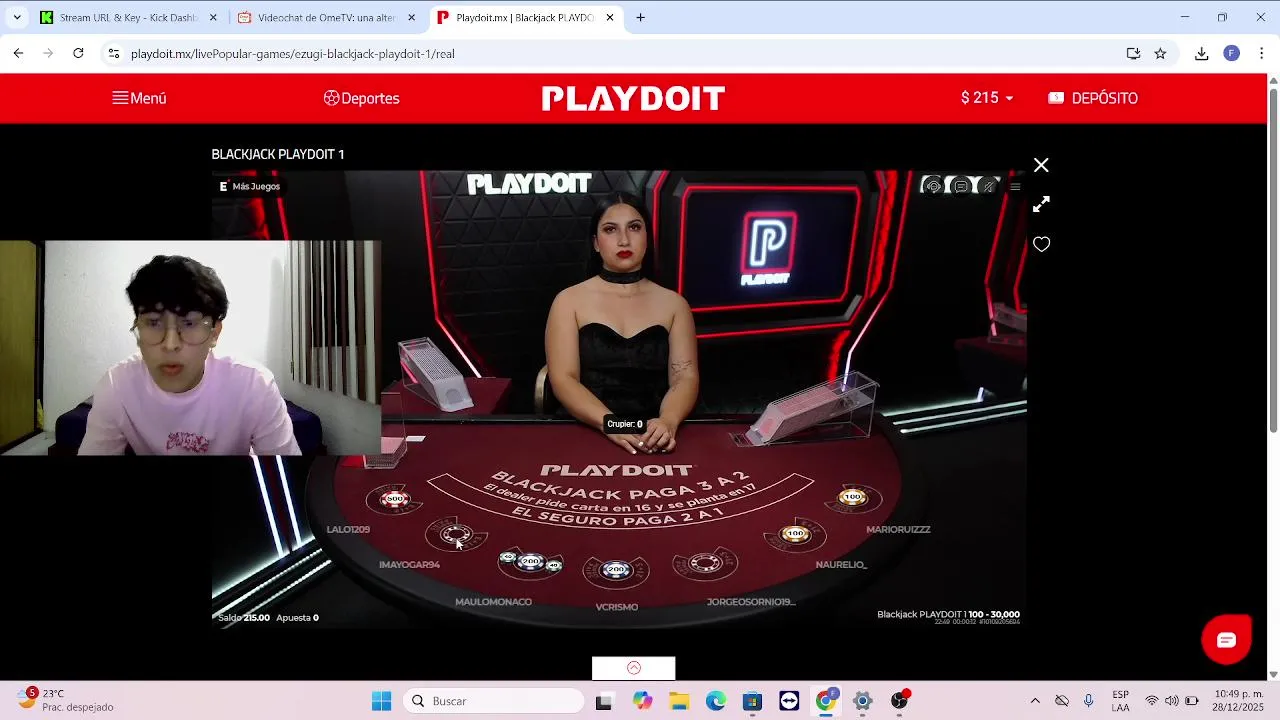
Task: Click MARIORUIZZZ's 100 chip spot
Action: [x=853, y=497]
